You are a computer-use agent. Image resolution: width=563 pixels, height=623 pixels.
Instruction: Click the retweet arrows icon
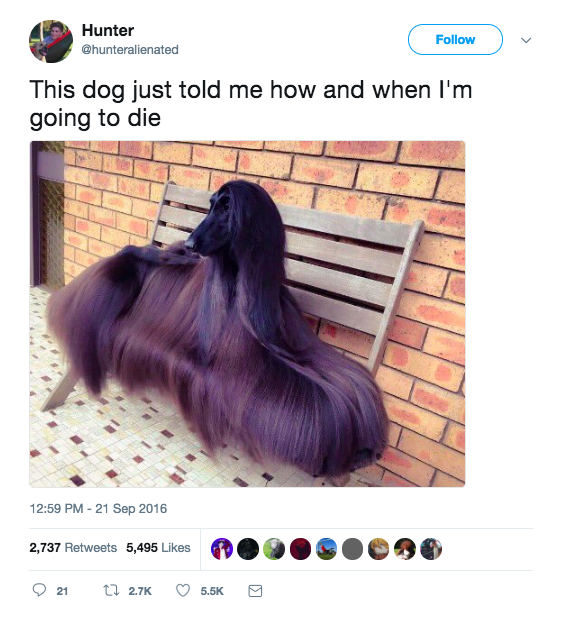pyautogui.click(x=111, y=591)
